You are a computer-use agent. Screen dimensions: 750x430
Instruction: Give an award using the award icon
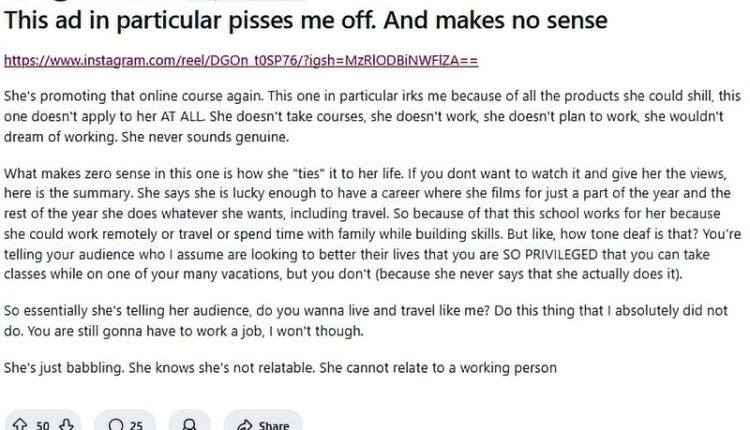pyautogui.click(x=190, y=425)
